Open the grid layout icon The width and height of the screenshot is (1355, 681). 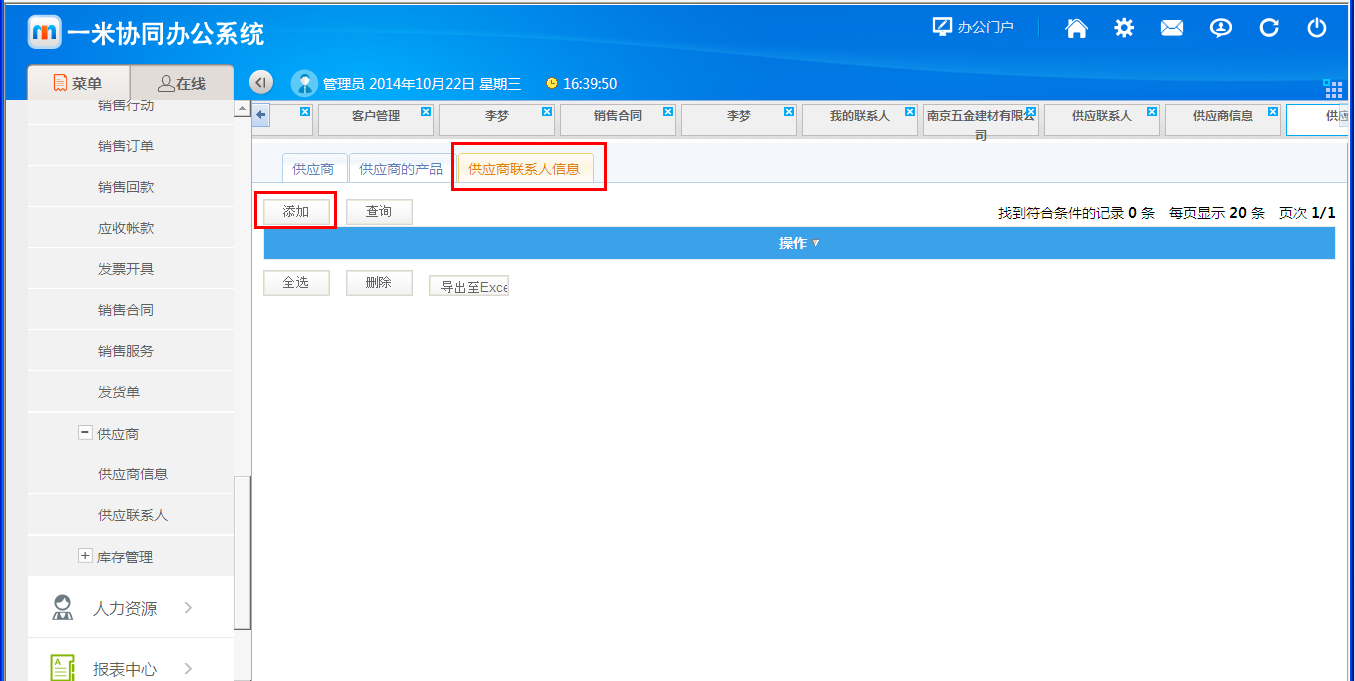[1332, 88]
